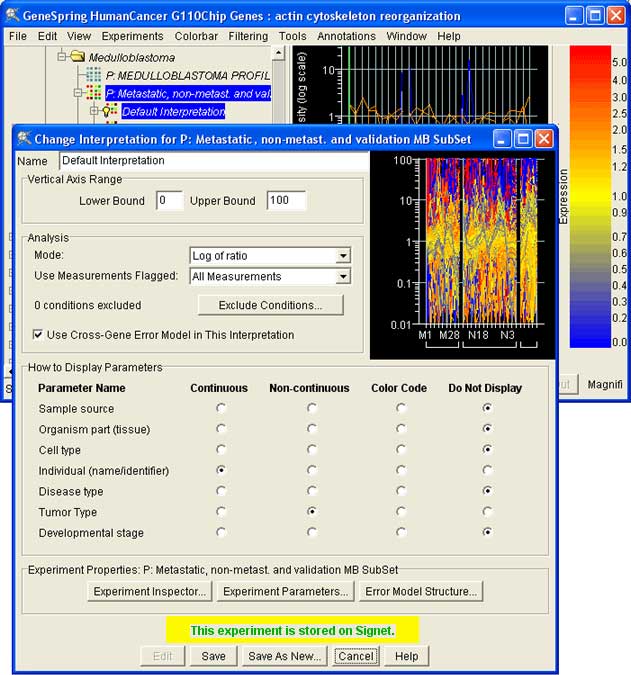Click the Upper Bound input field
The width and height of the screenshot is (631, 675).
coord(286,201)
